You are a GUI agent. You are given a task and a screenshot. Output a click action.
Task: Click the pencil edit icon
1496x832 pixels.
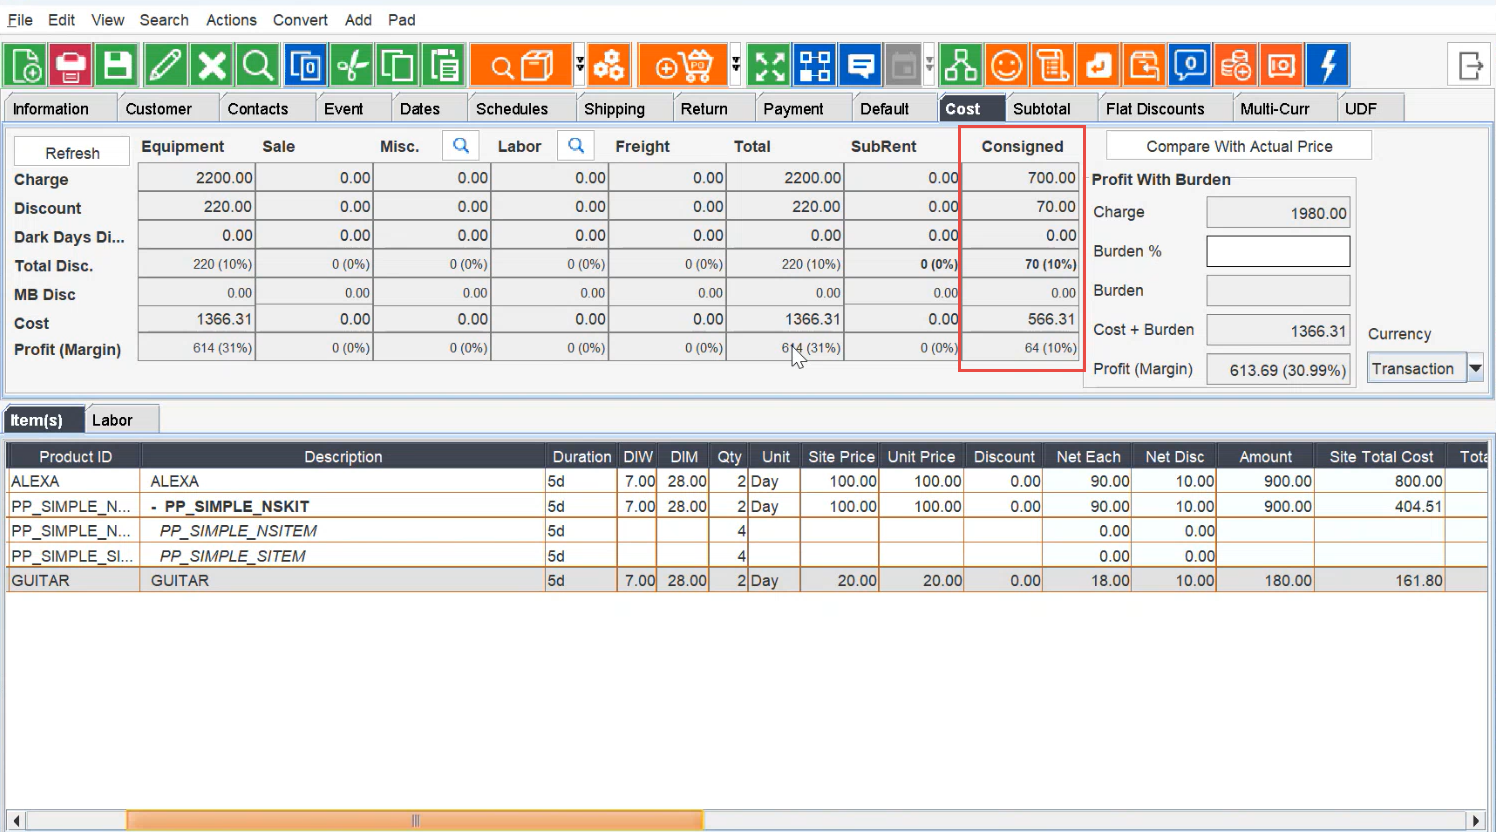165,66
